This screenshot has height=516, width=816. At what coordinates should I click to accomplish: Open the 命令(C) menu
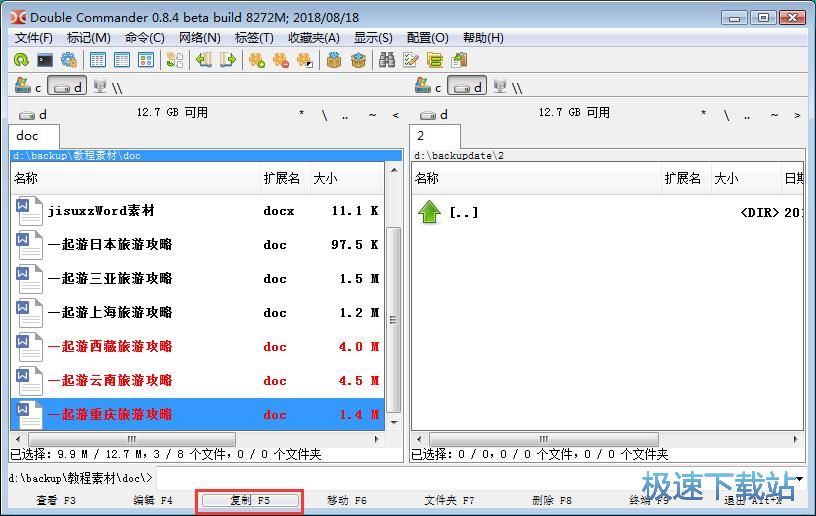145,38
